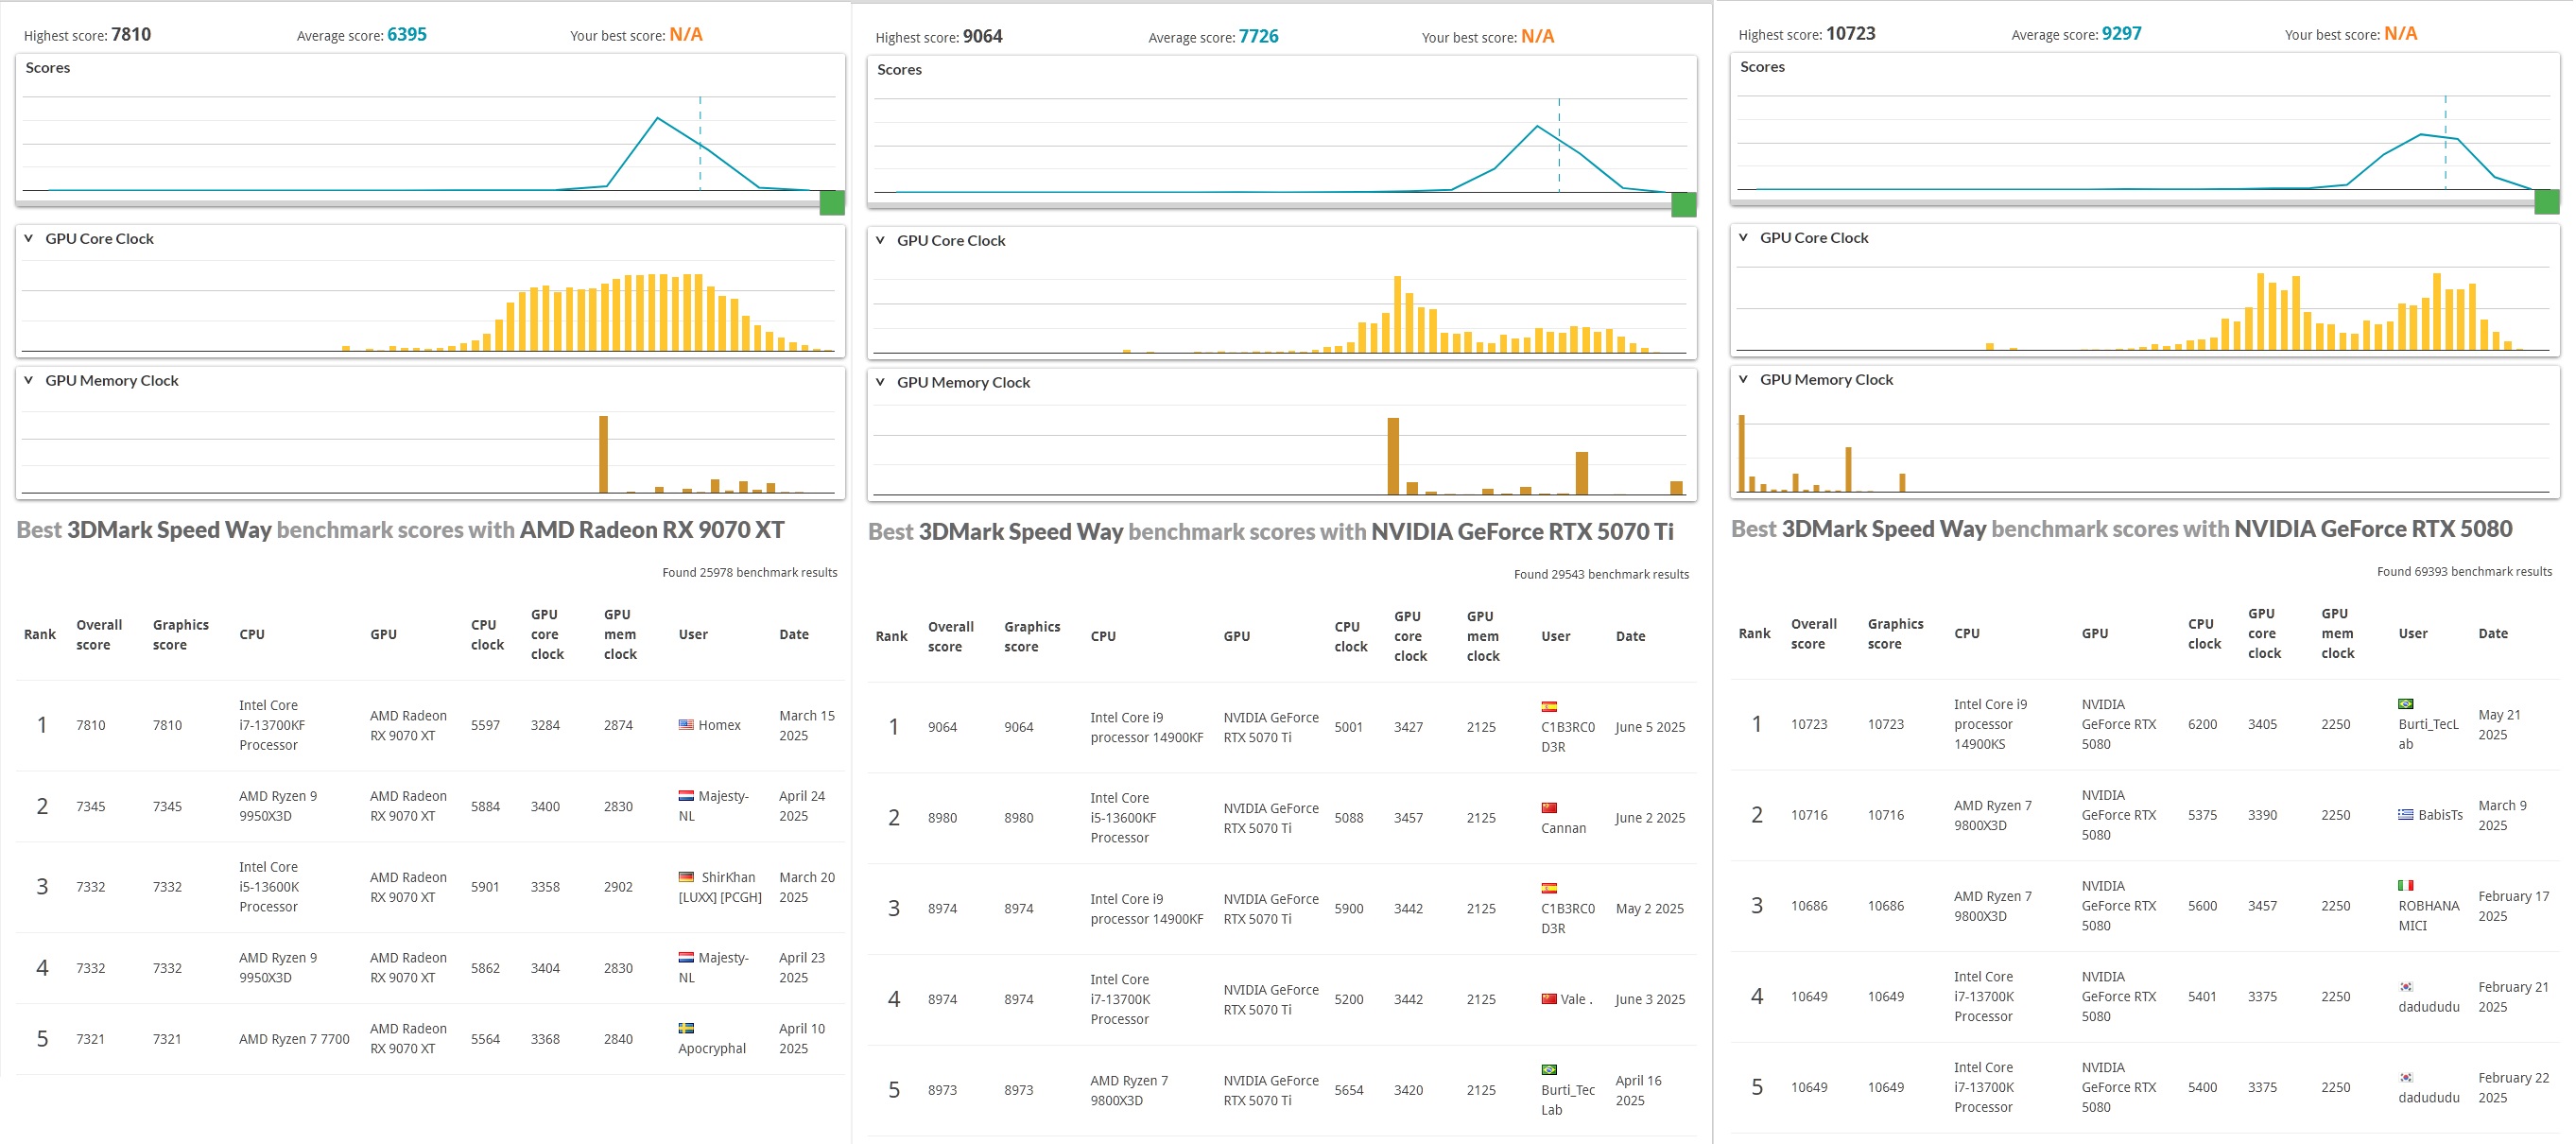The height and width of the screenshot is (1144, 2576).
Task: Click 'Intel Core i7-13700KF Processor' CPU cell
Action: [x=272, y=725]
